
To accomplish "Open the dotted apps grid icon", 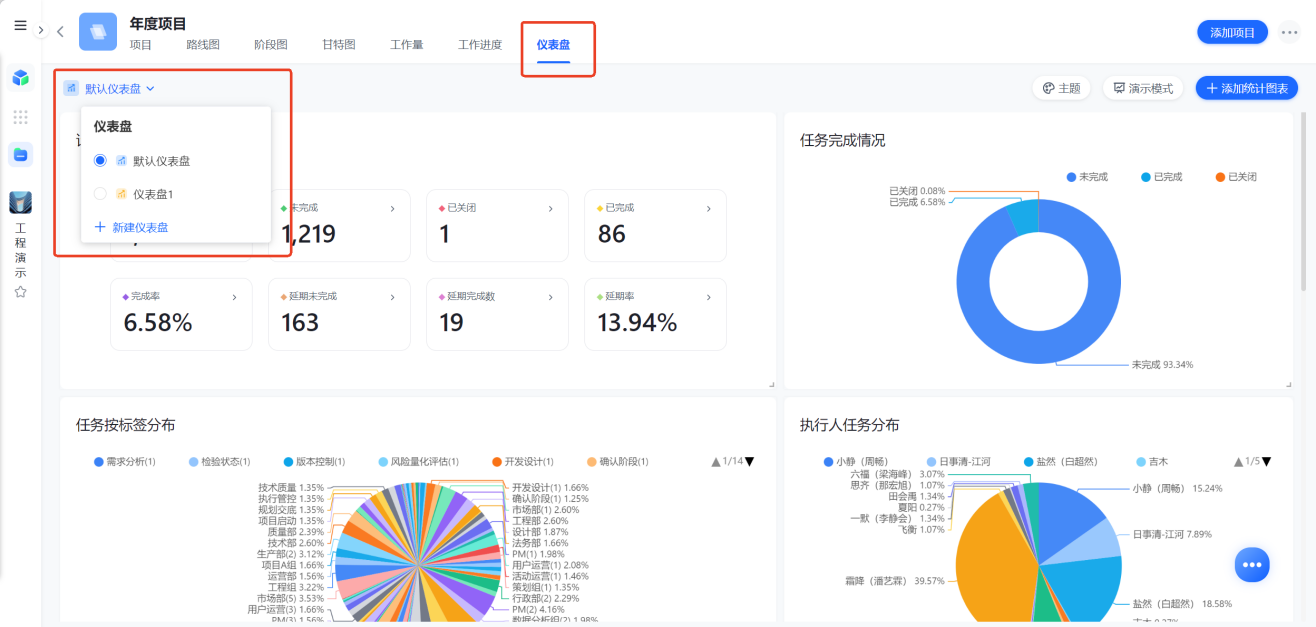I will point(20,117).
